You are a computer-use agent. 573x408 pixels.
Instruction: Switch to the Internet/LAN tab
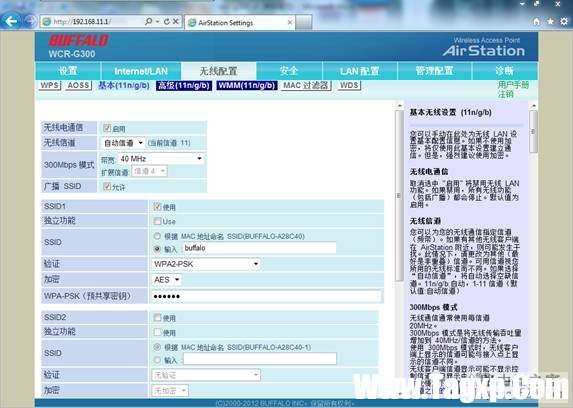[x=141, y=71]
